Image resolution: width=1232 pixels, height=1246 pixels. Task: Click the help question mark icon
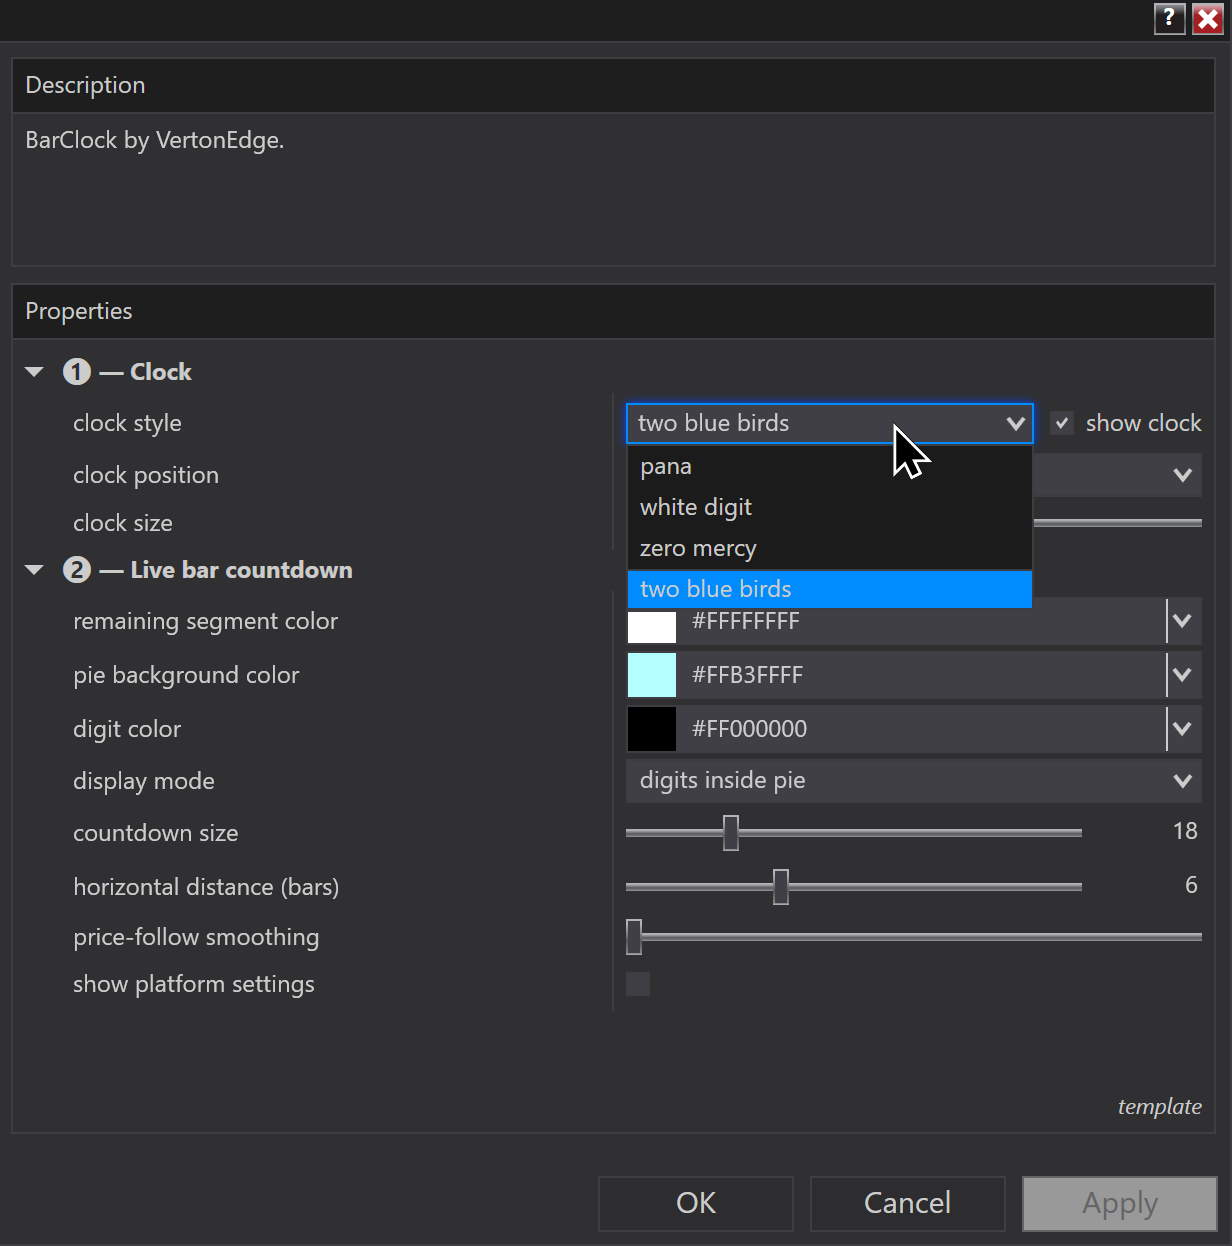pyautogui.click(x=1169, y=19)
